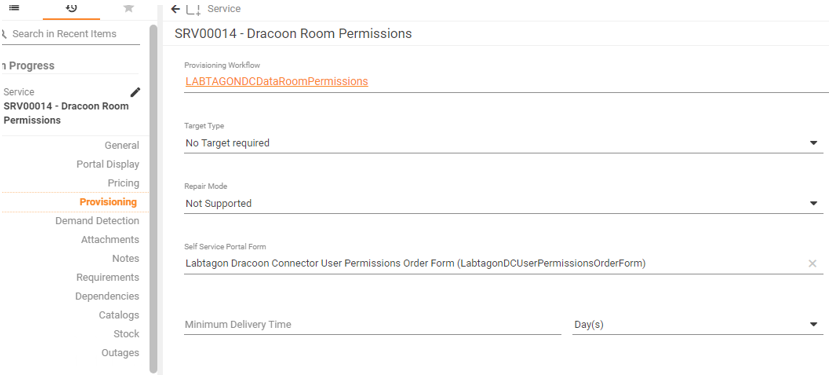
Task: Click the pencil edit icon beside Service
Action: 136,92
